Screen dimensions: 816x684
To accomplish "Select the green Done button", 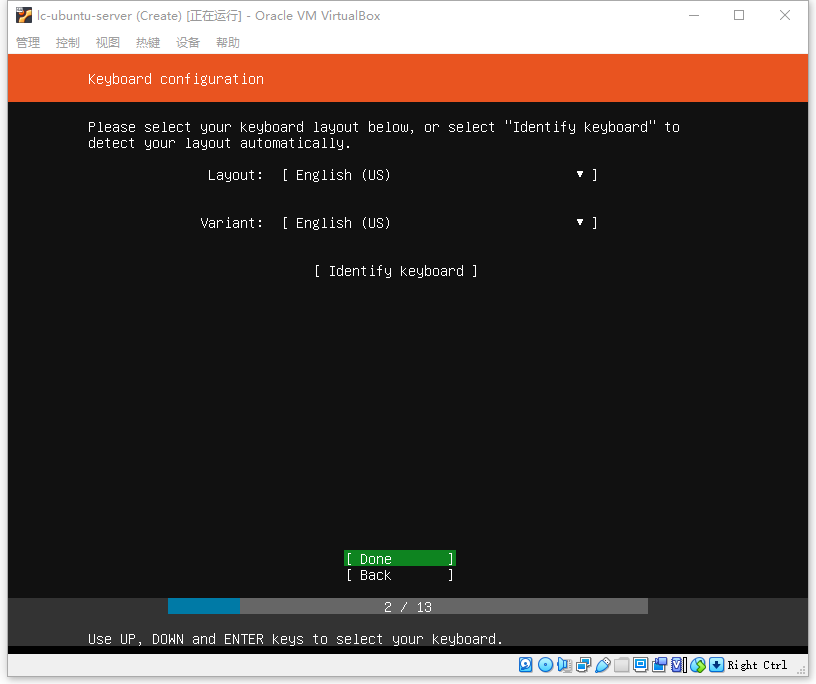I will pyautogui.click(x=400, y=559).
